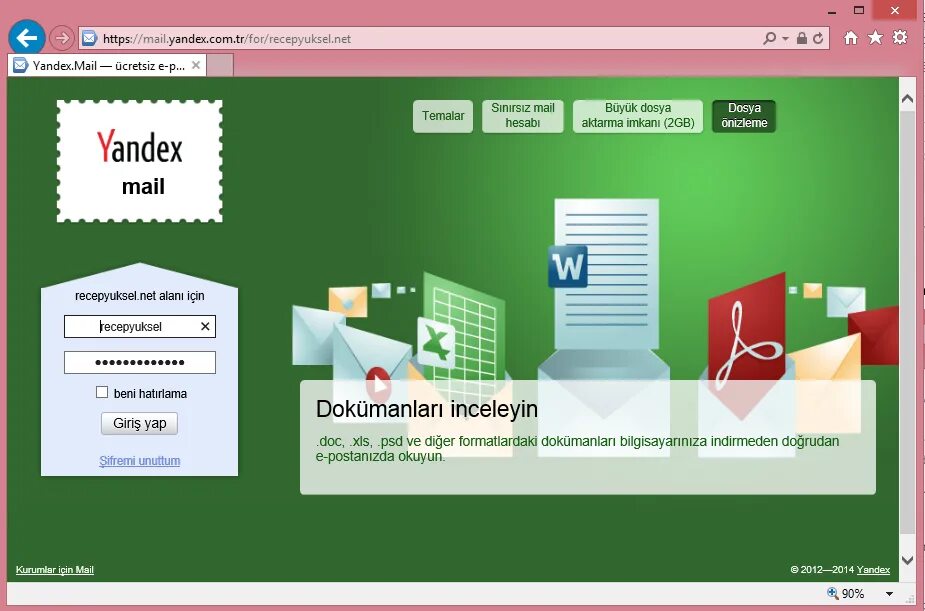Toggle the beni hatırlama checkbox
Image resolution: width=925 pixels, height=611 pixels.
pyautogui.click(x=102, y=392)
